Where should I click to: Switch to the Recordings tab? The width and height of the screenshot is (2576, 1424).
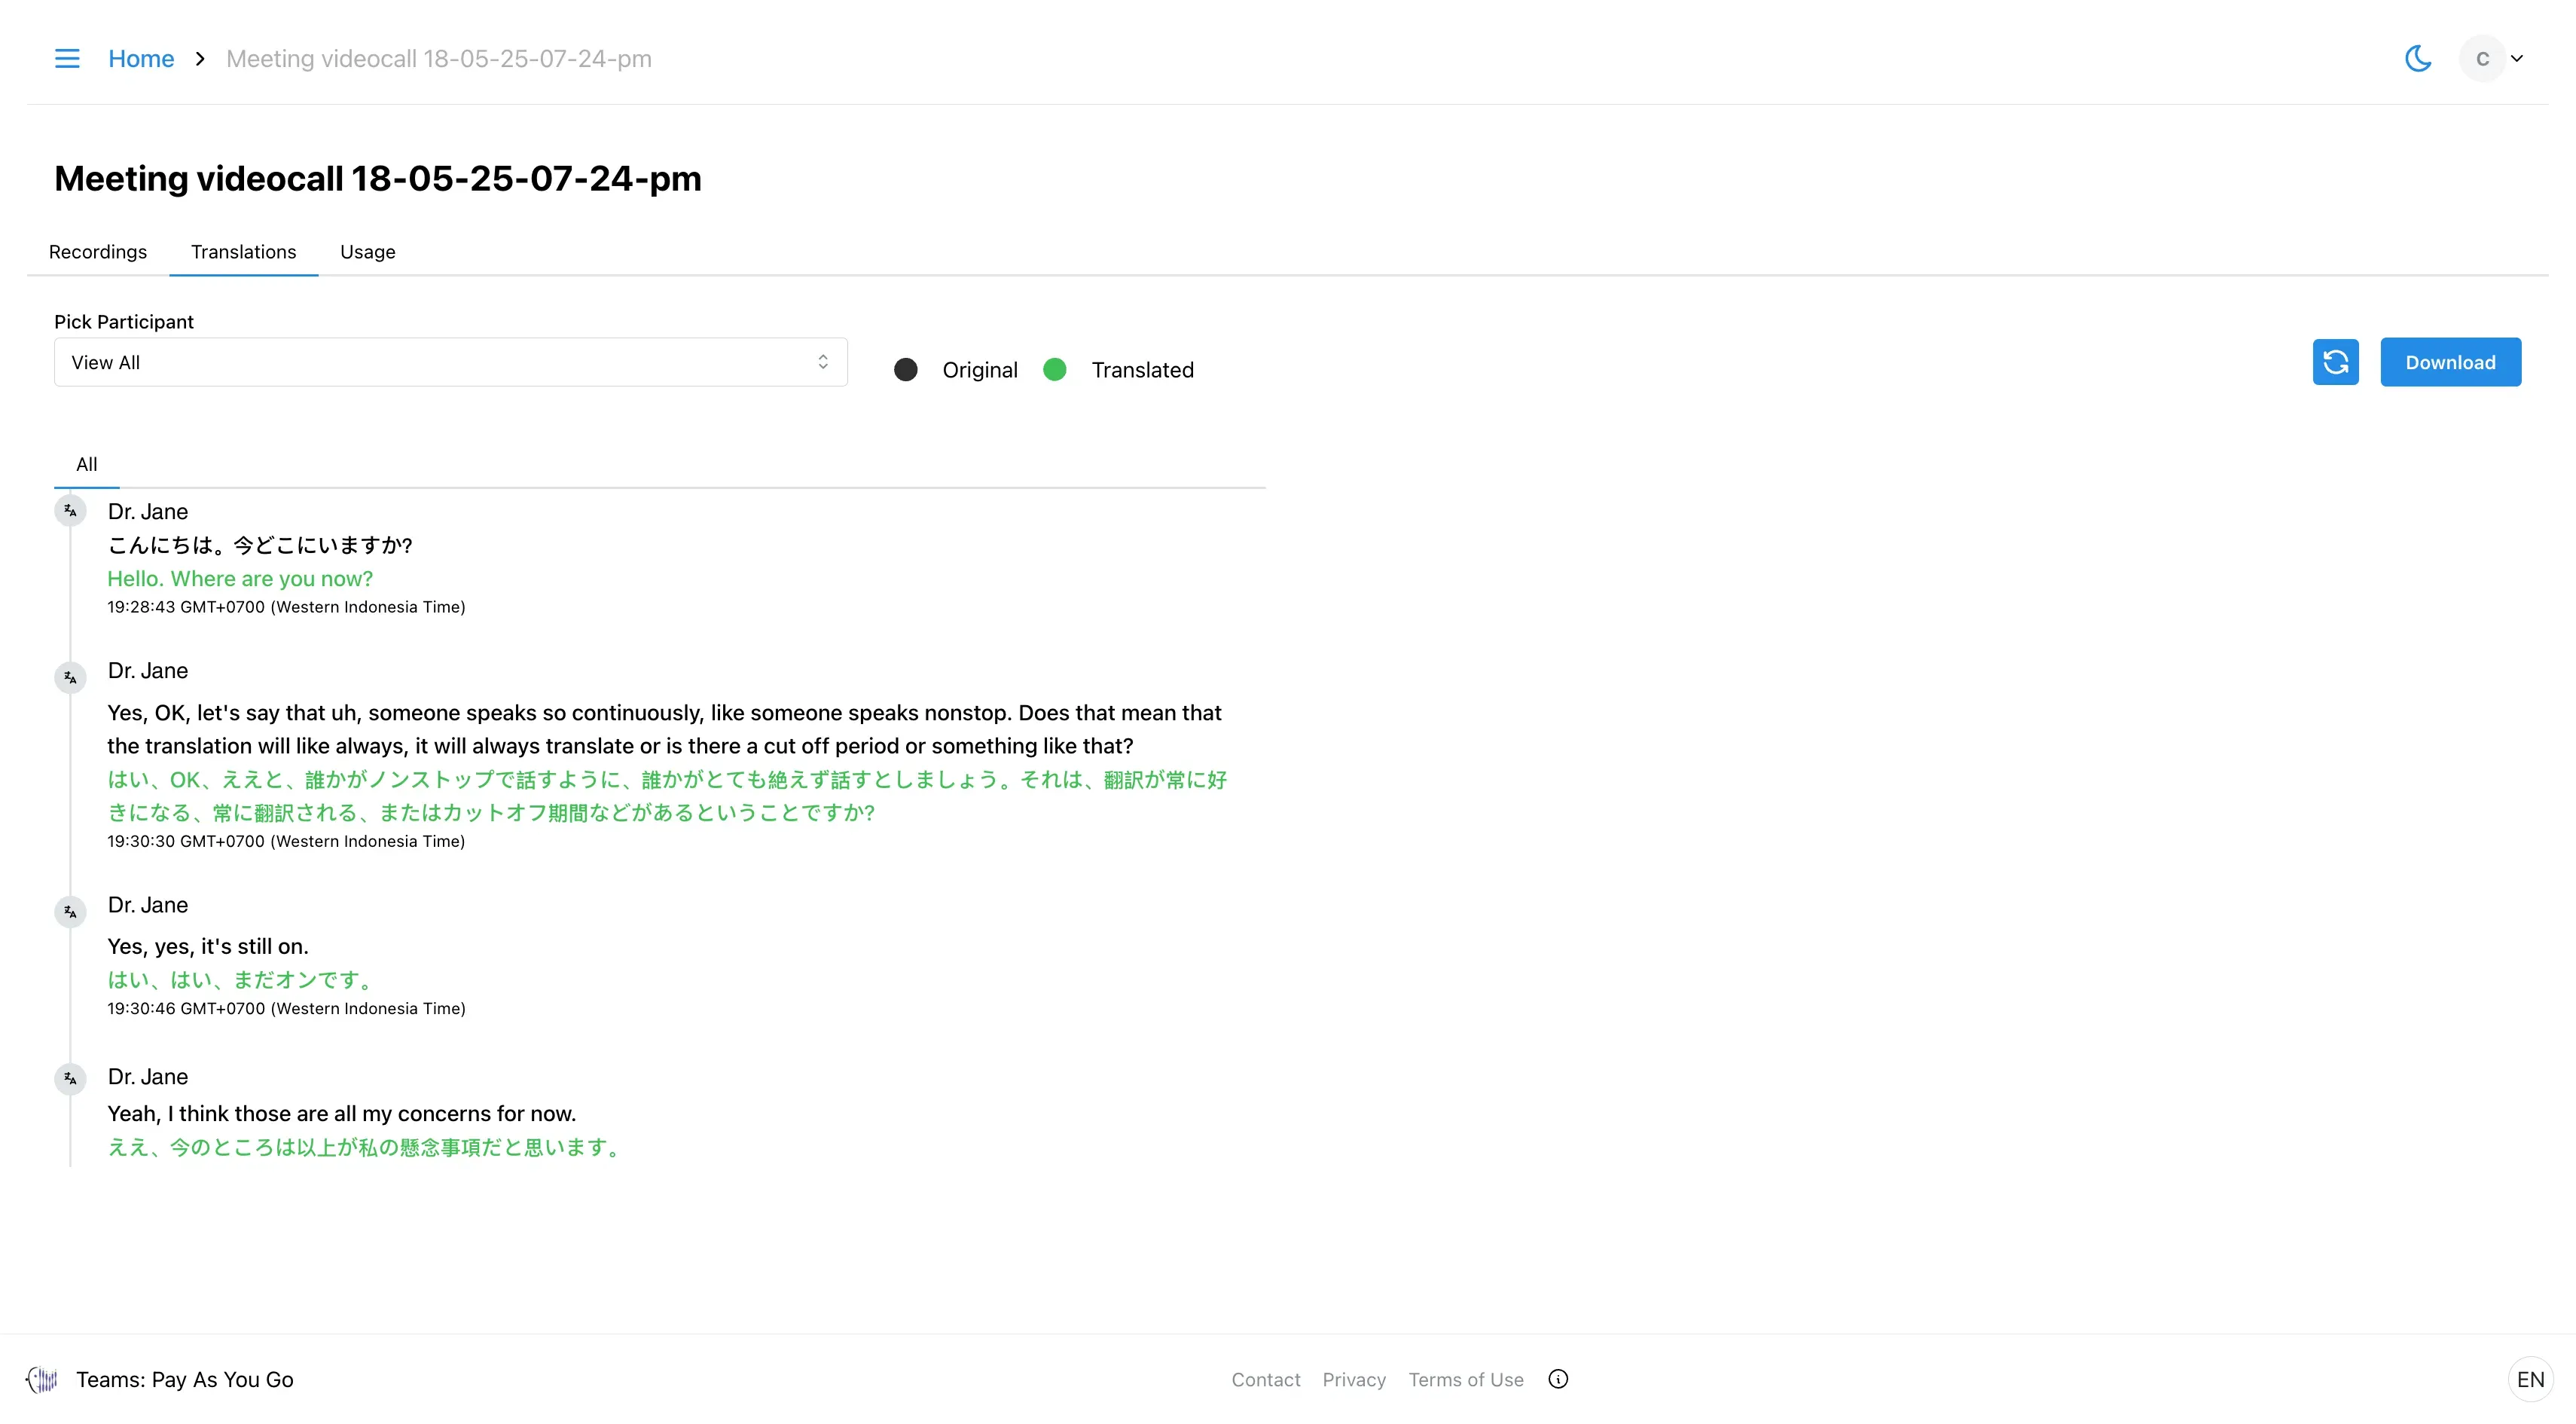(x=98, y=252)
